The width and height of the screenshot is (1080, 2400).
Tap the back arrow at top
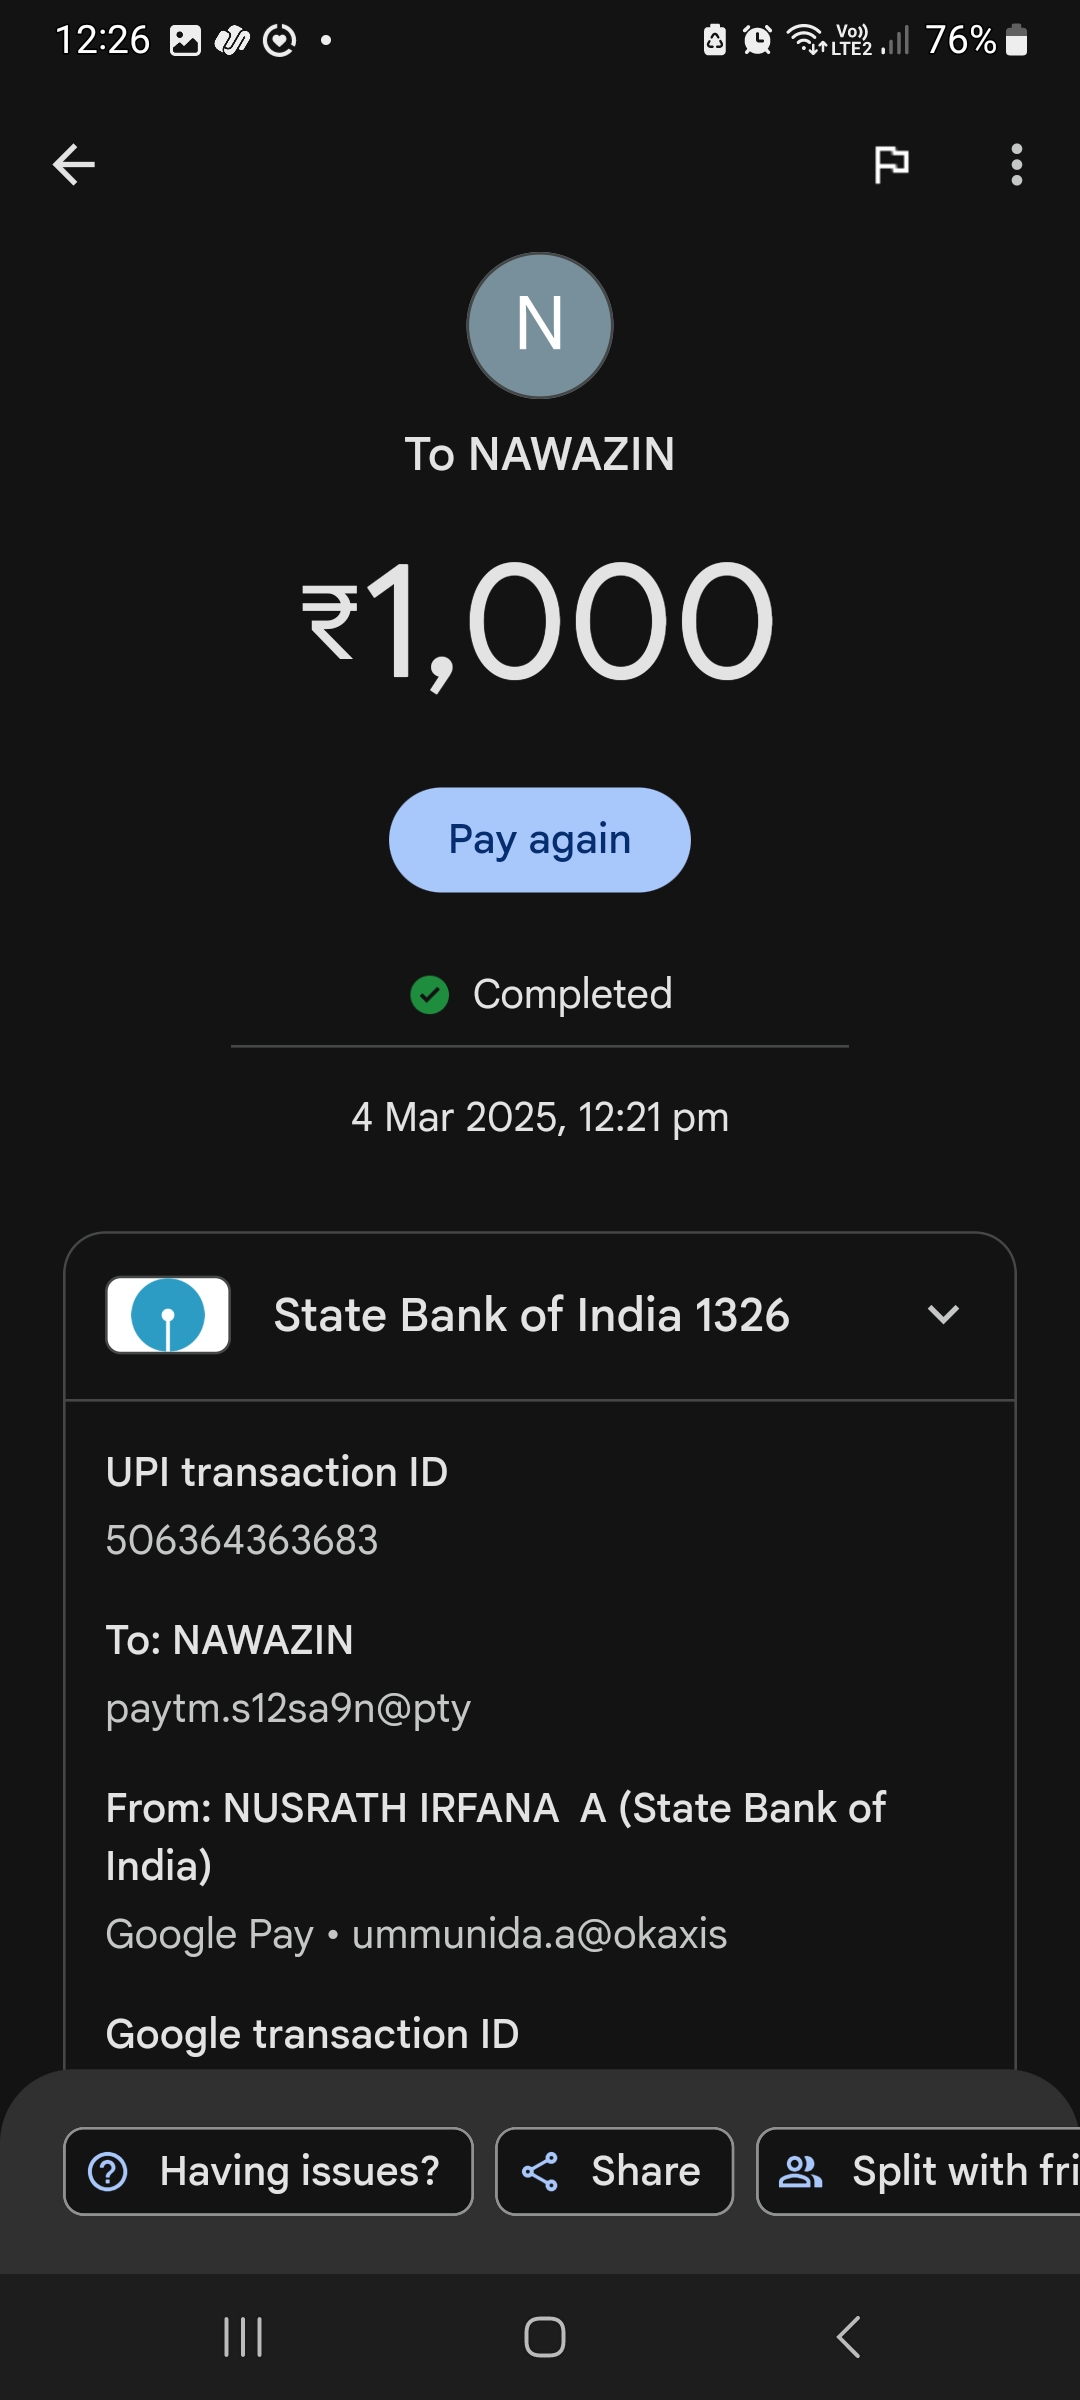[x=74, y=165]
